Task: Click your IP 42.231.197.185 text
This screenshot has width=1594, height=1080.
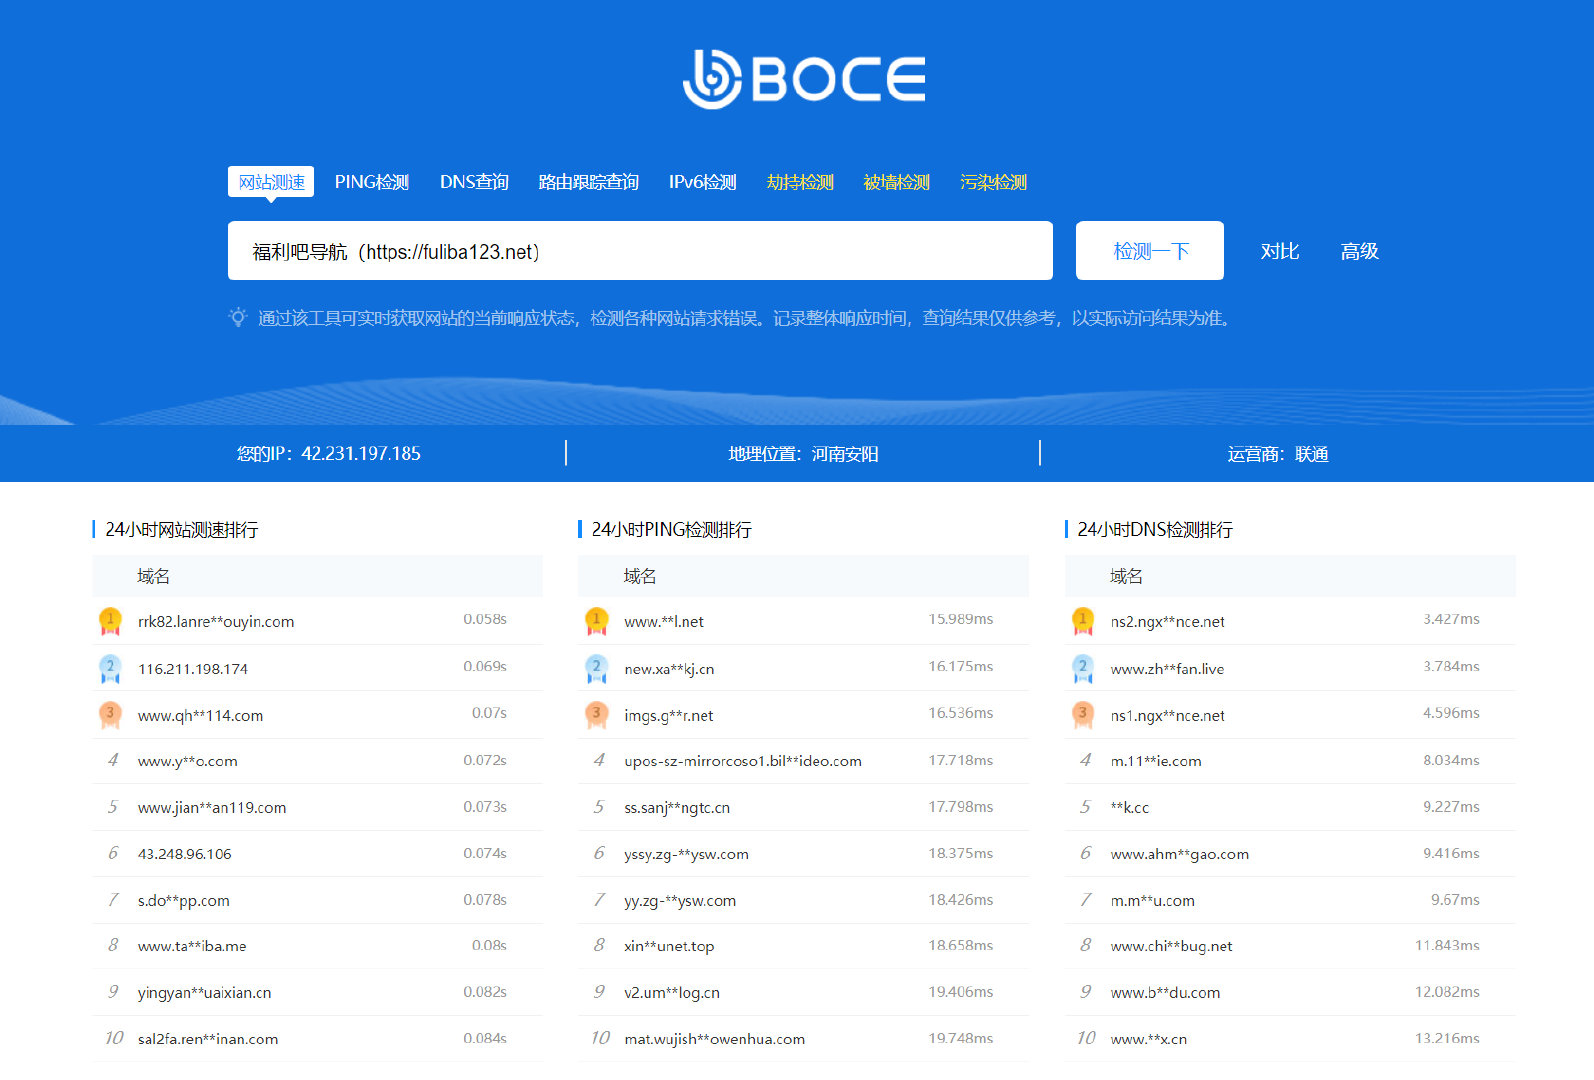Action: pyautogui.click(x=329, y=454)
